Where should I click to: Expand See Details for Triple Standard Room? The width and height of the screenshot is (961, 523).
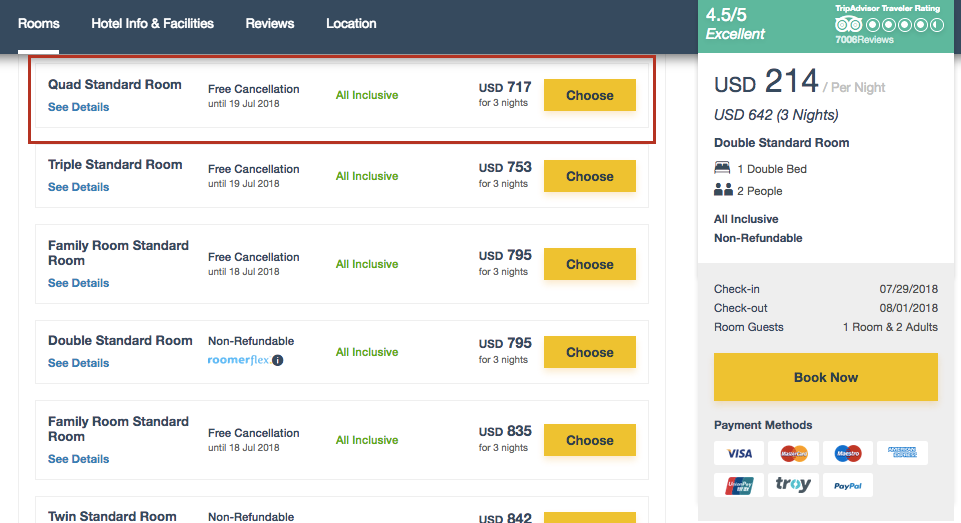pos(79,187)
